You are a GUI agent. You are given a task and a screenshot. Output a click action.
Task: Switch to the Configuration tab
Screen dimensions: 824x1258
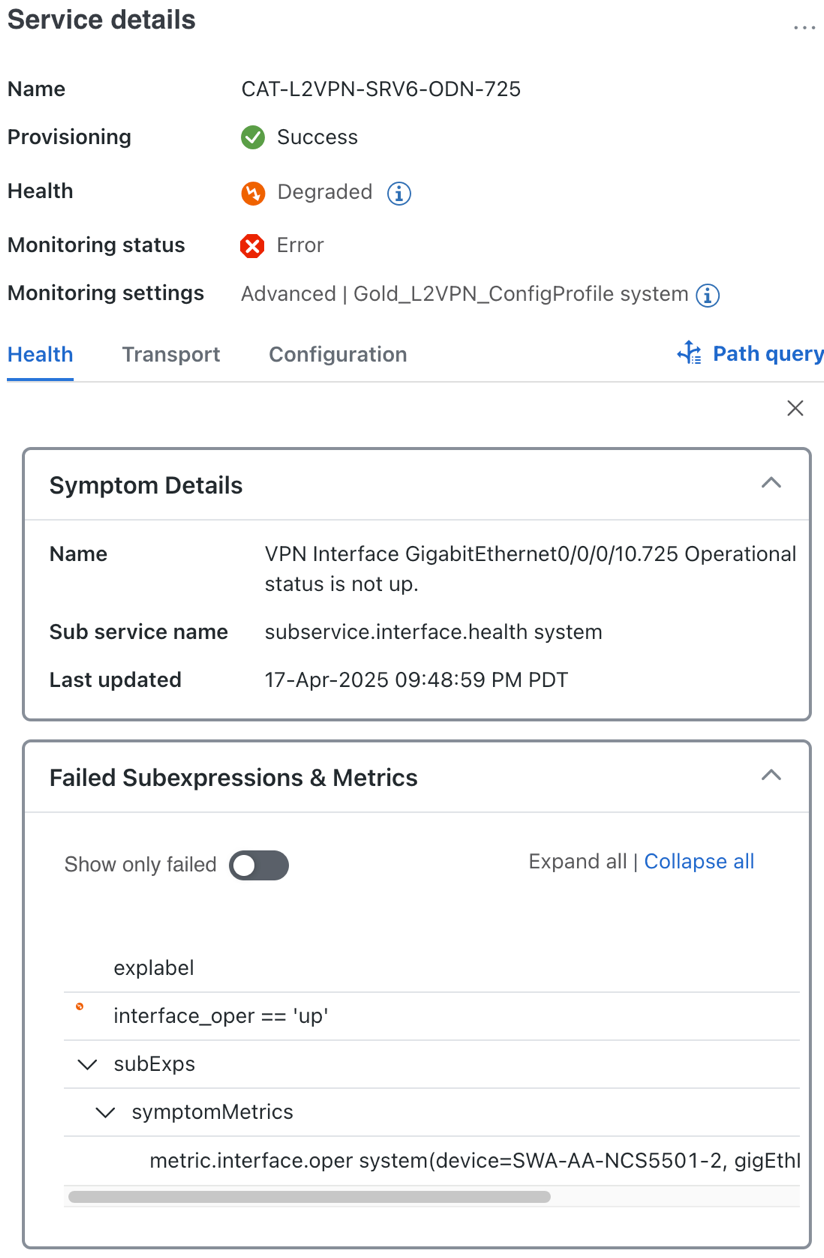(338, 355)
